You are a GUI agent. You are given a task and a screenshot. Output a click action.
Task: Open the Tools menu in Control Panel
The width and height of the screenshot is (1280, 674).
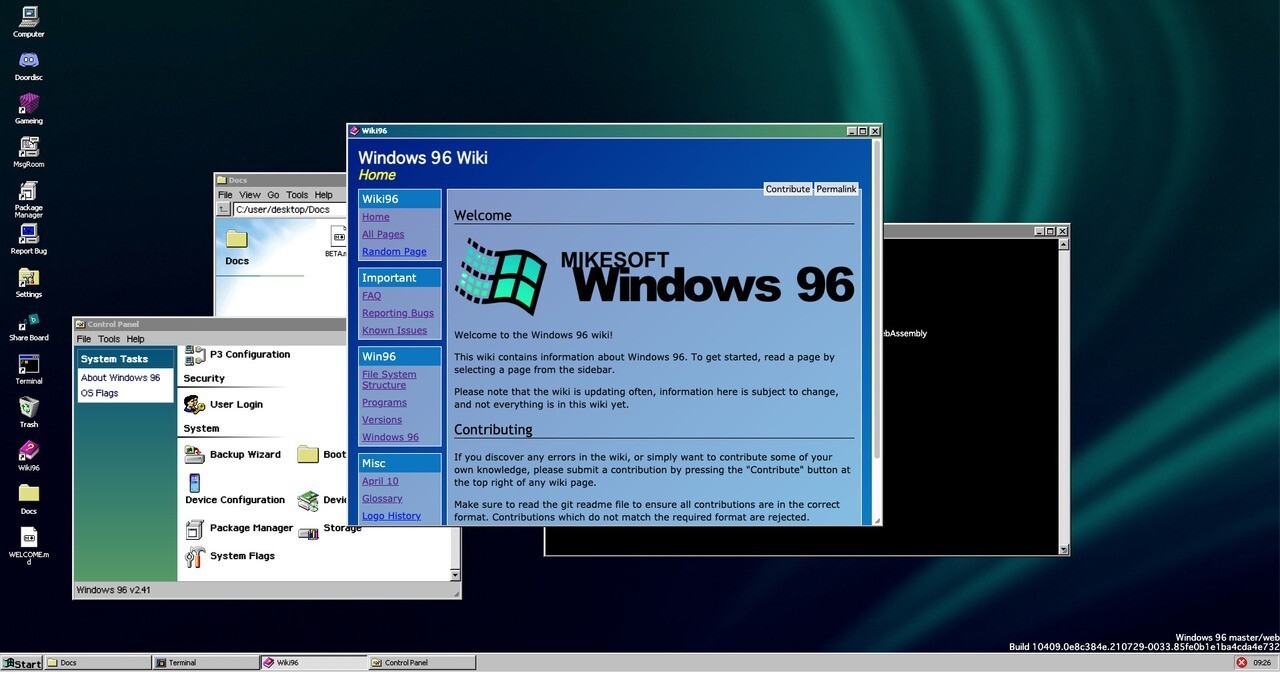click(109, 339)
